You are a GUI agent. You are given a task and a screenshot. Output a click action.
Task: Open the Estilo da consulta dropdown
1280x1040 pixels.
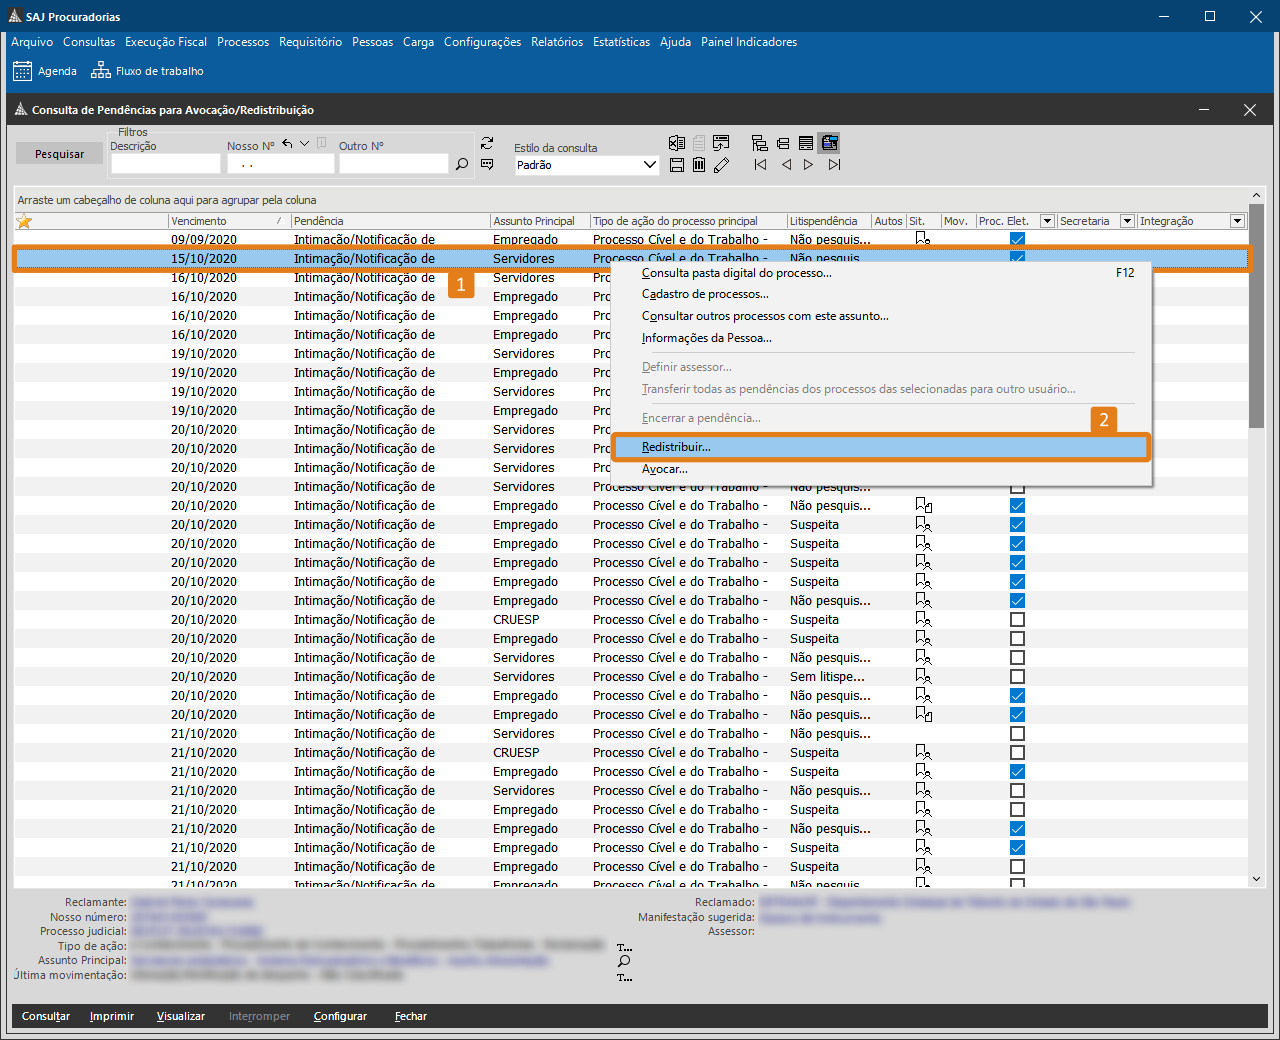[649, 165]
